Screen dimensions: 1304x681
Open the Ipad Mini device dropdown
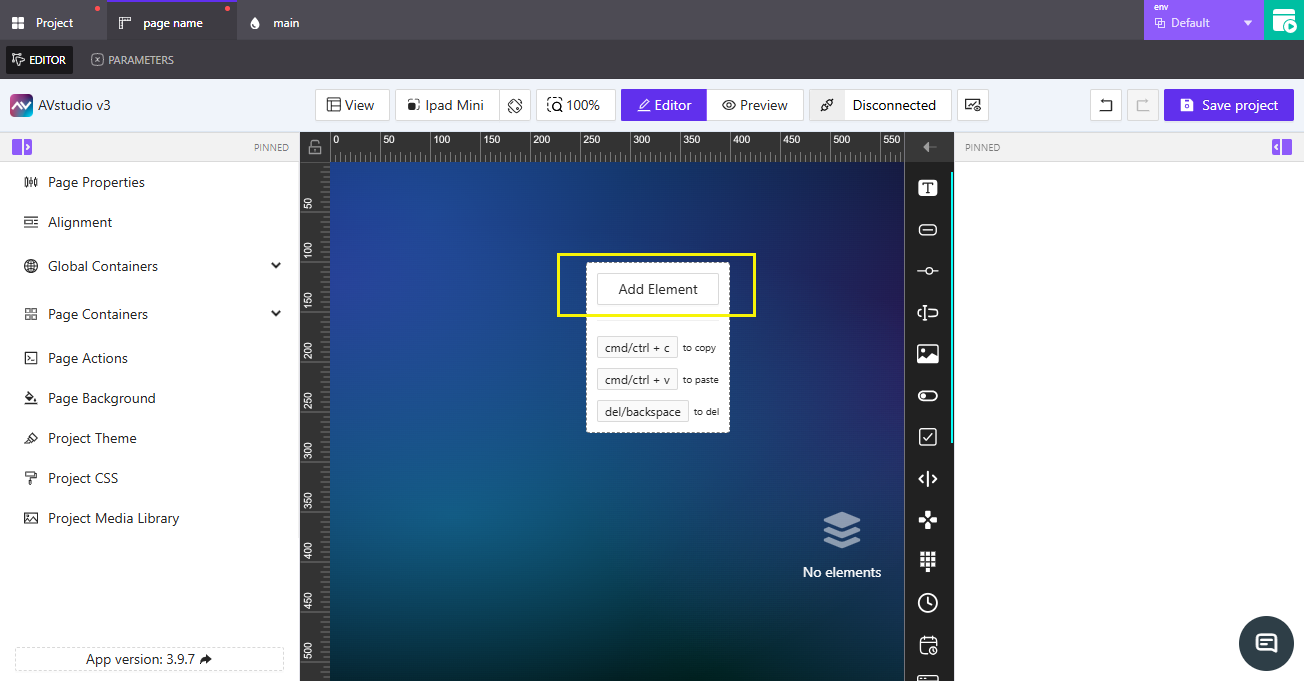click(446, 105)
